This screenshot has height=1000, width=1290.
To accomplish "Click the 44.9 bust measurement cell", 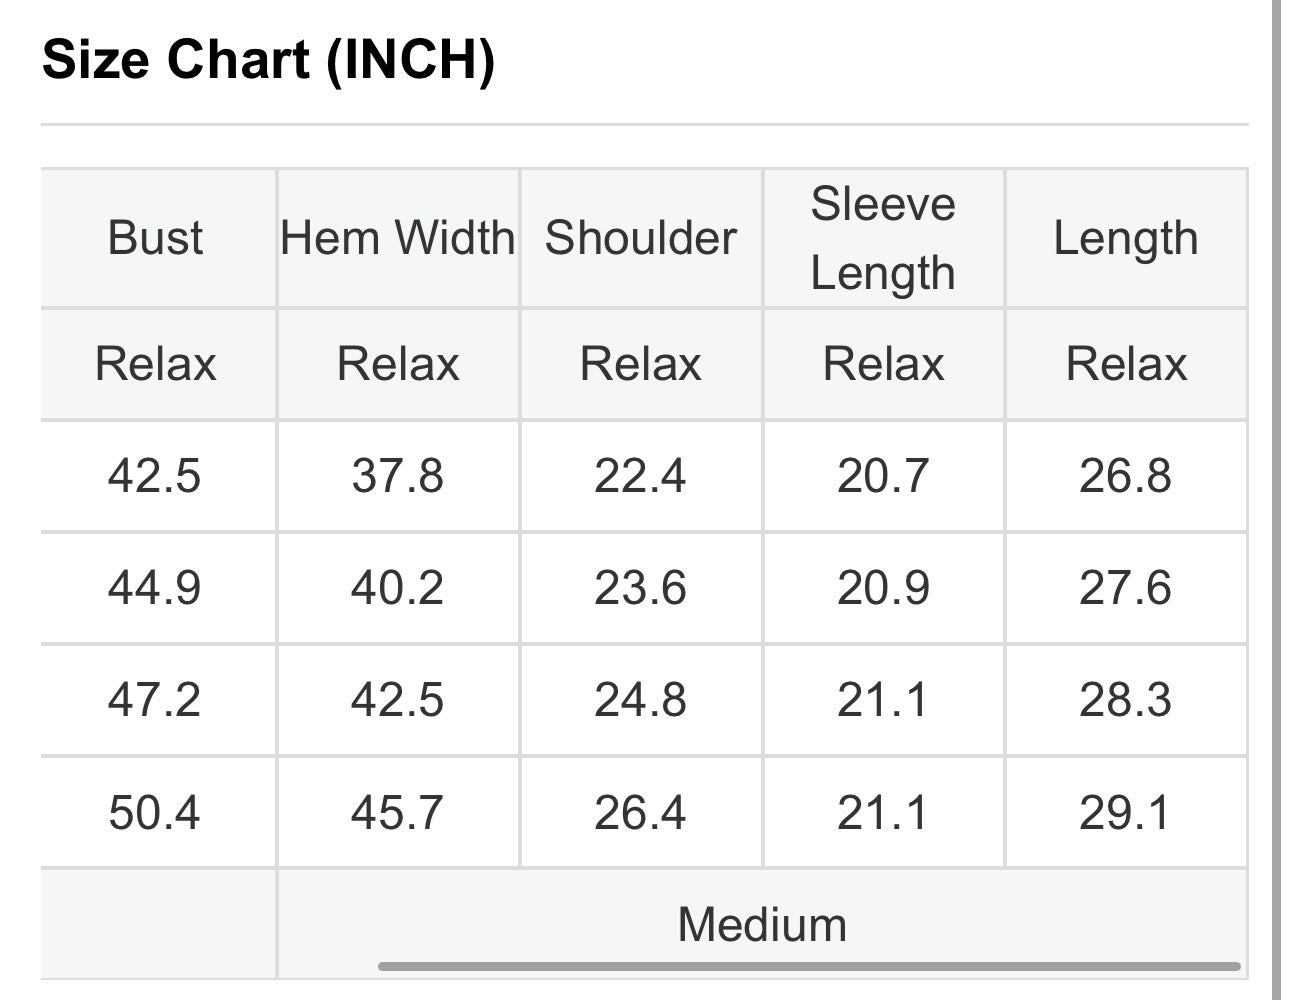I will (x=157, y=587).
